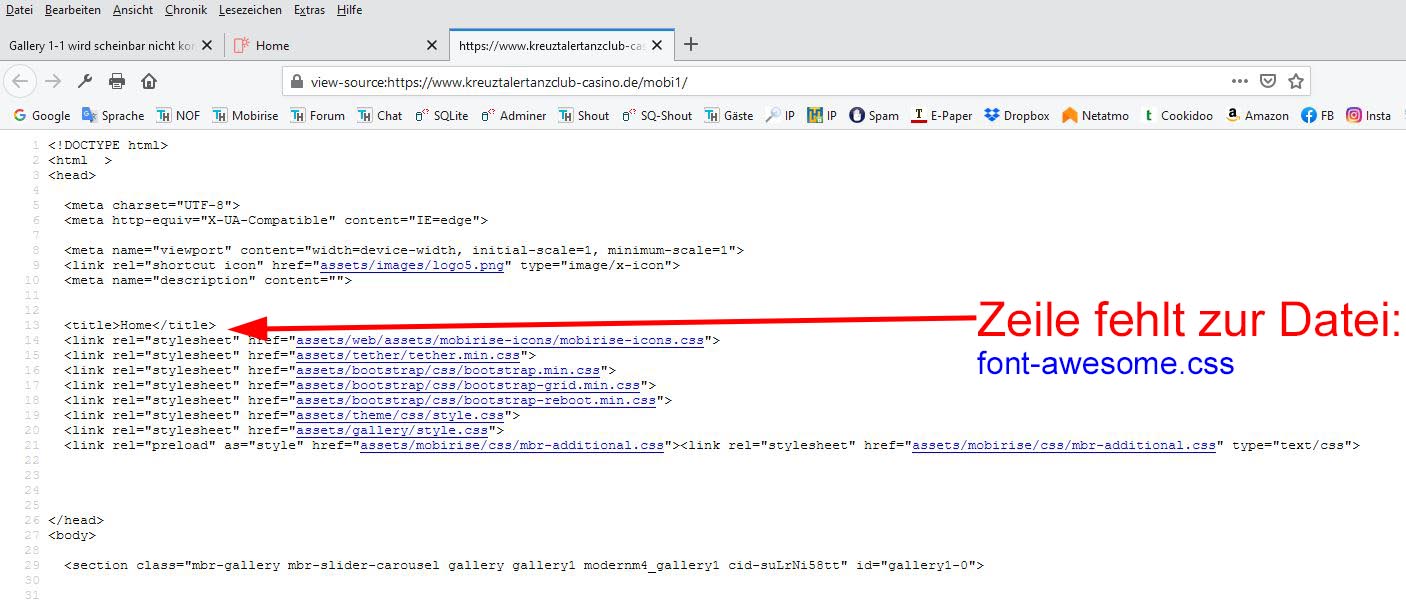Open Chat bookmark
The height and width of the screenshot is (602, 1406).
[x=379, y=115]
